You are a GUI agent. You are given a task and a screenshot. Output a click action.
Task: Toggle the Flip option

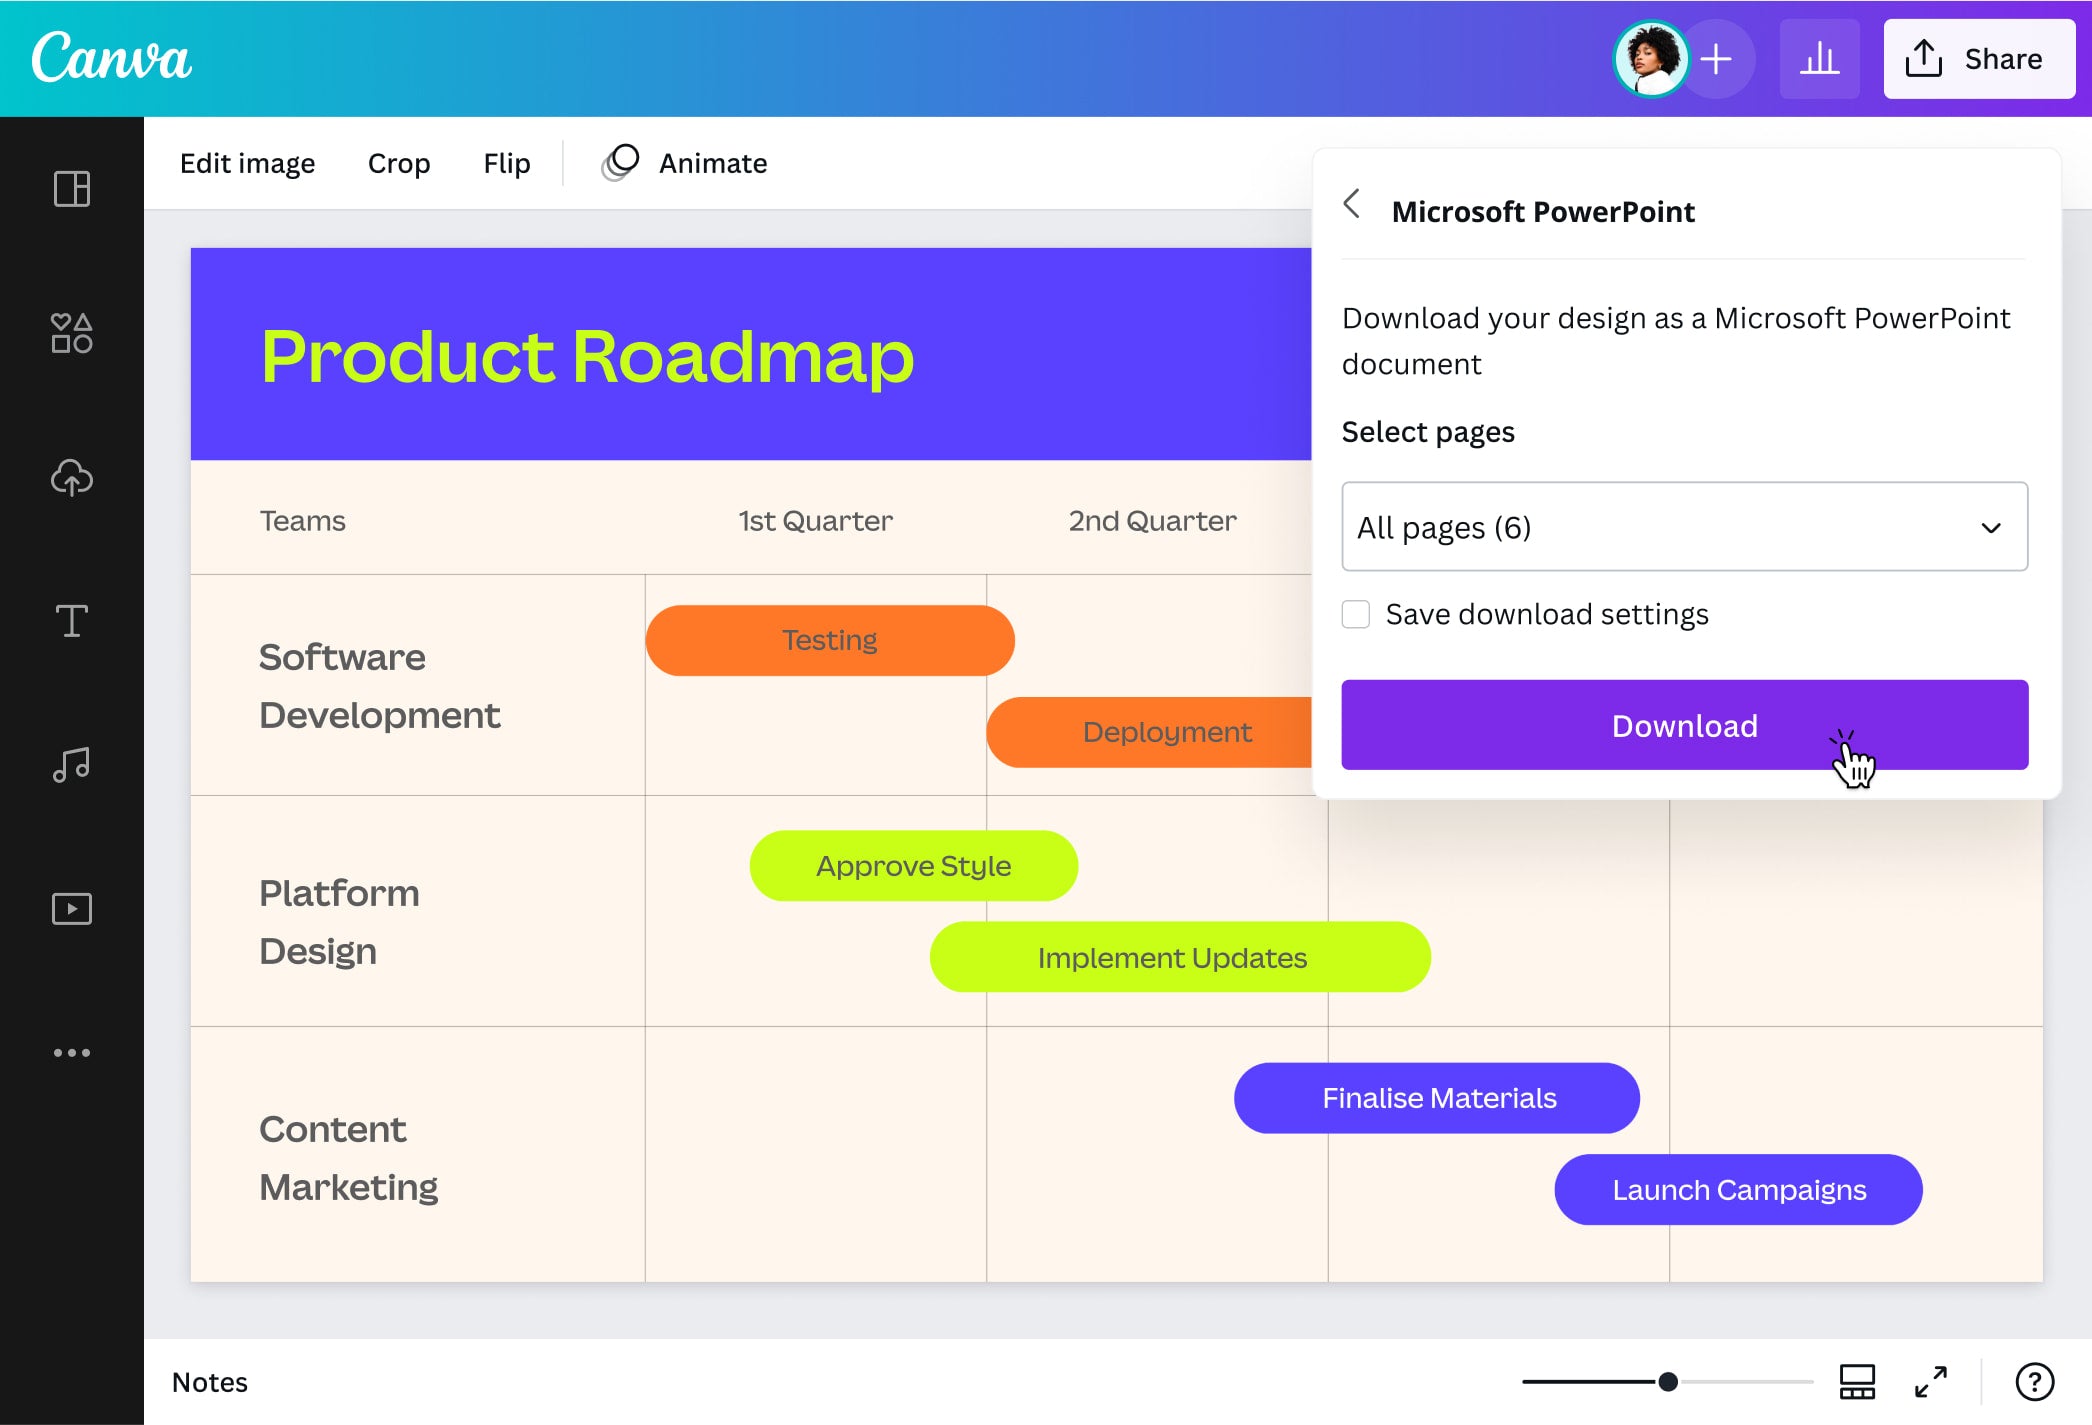506,162
